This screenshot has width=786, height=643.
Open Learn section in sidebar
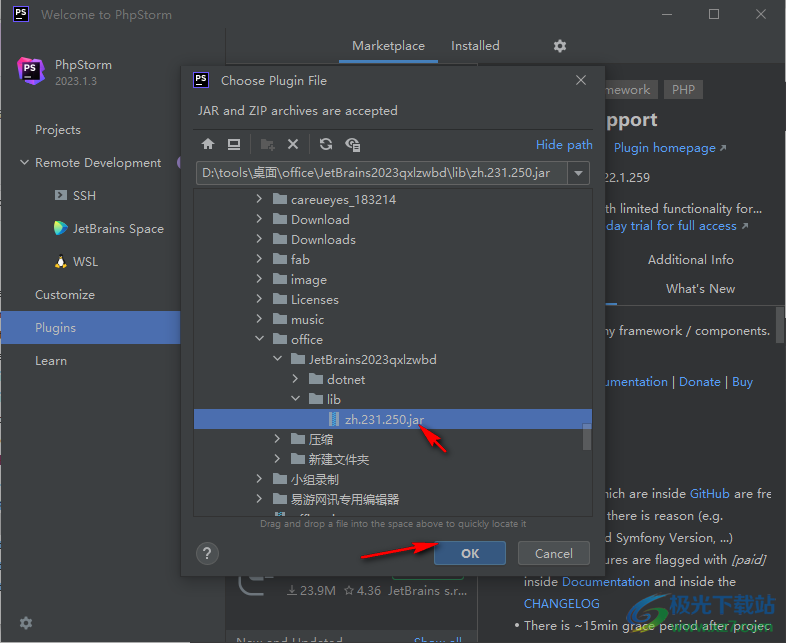click(x=51, y=361)
